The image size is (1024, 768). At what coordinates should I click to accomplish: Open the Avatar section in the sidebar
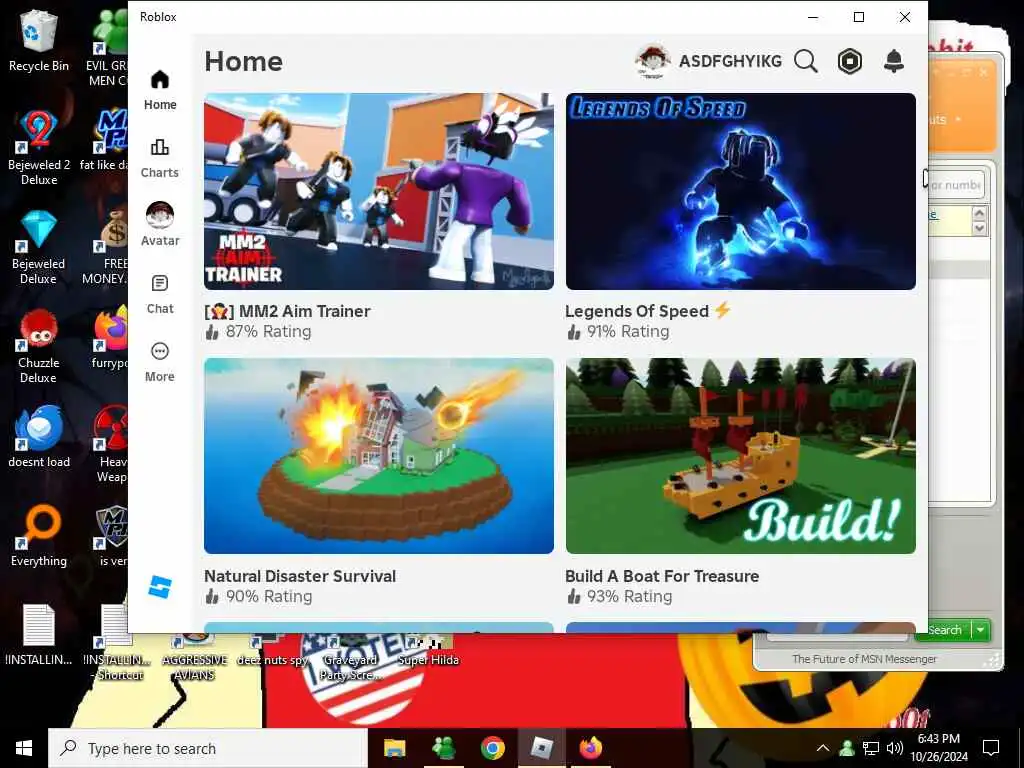(x=160, y=225)
